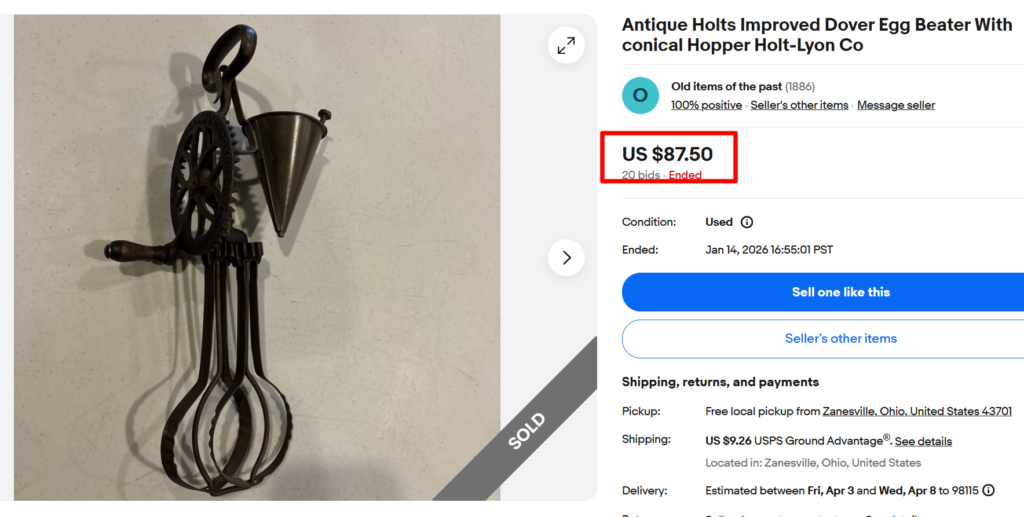This screenshot has height=517, width=1024.
Task: Click the seller's teal avatar icon
Action: 640,95
